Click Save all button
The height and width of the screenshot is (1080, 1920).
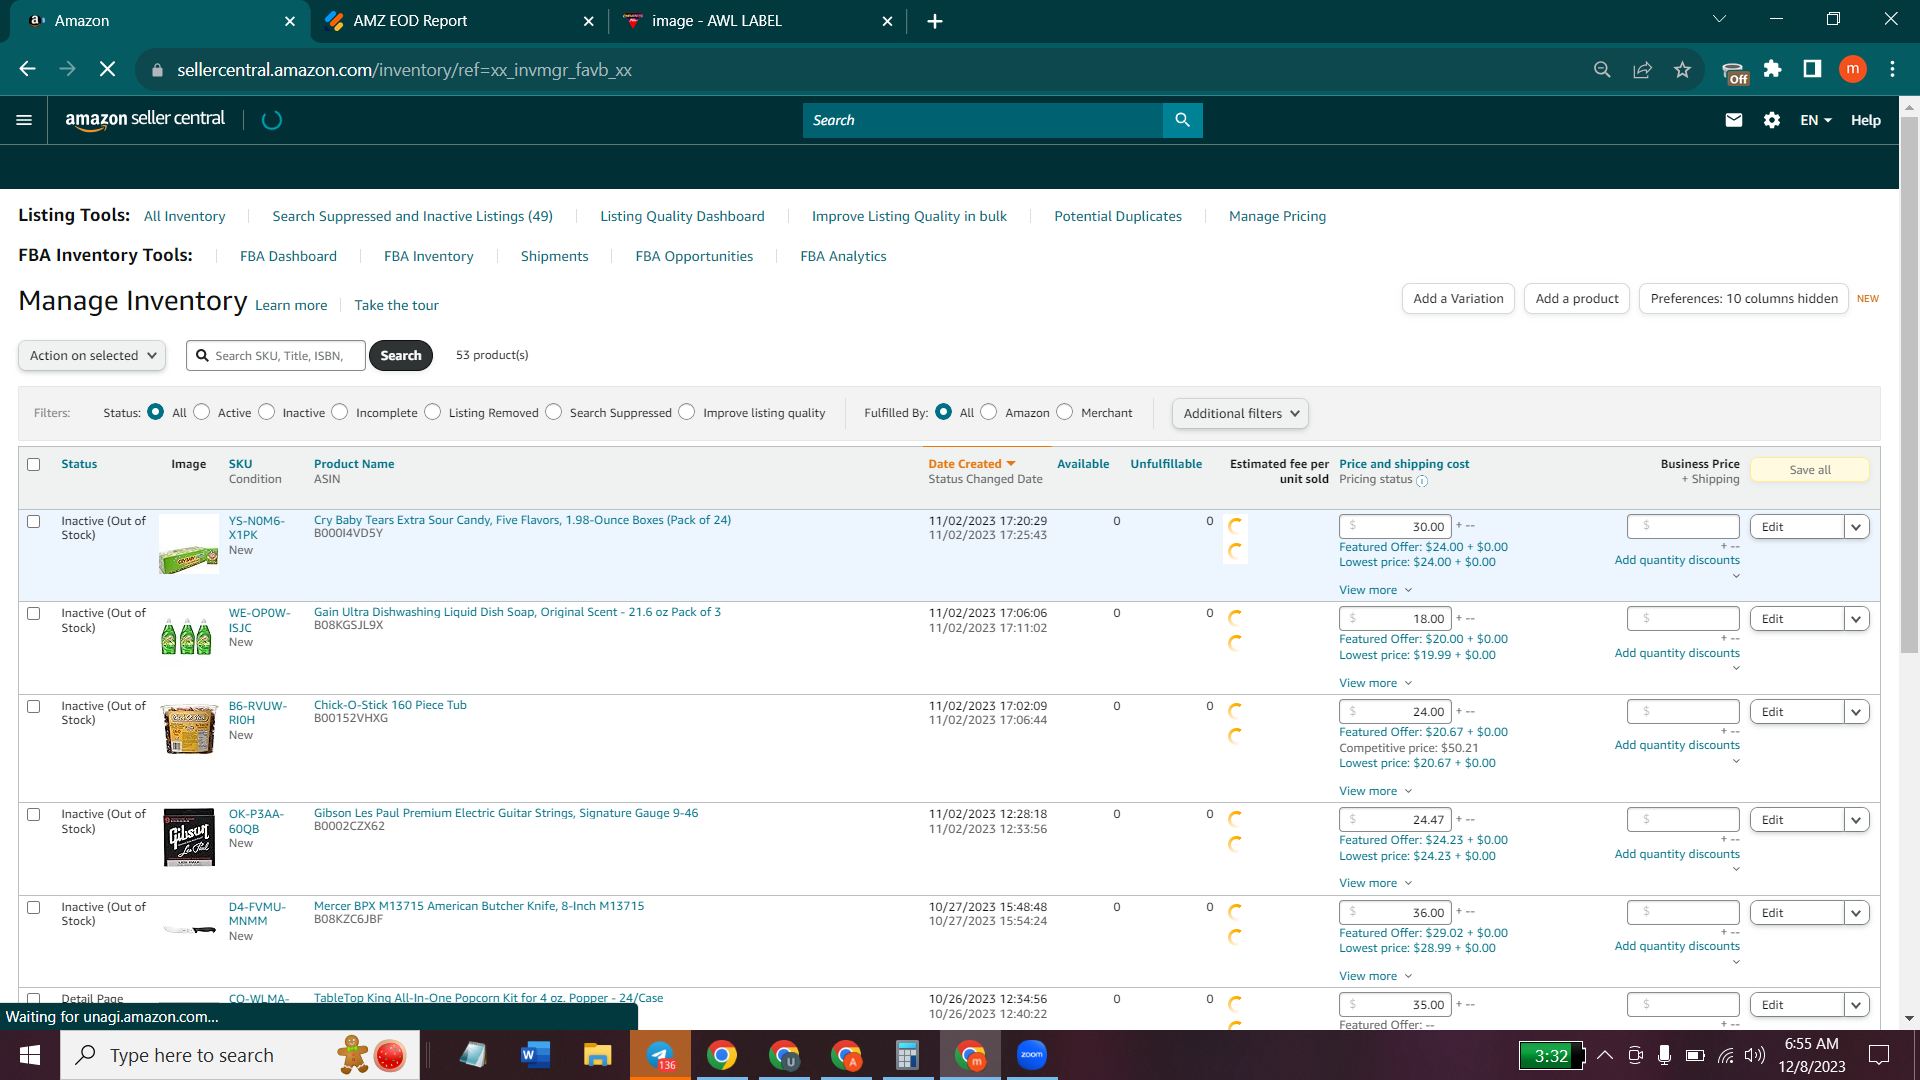tap(1810, 470)
